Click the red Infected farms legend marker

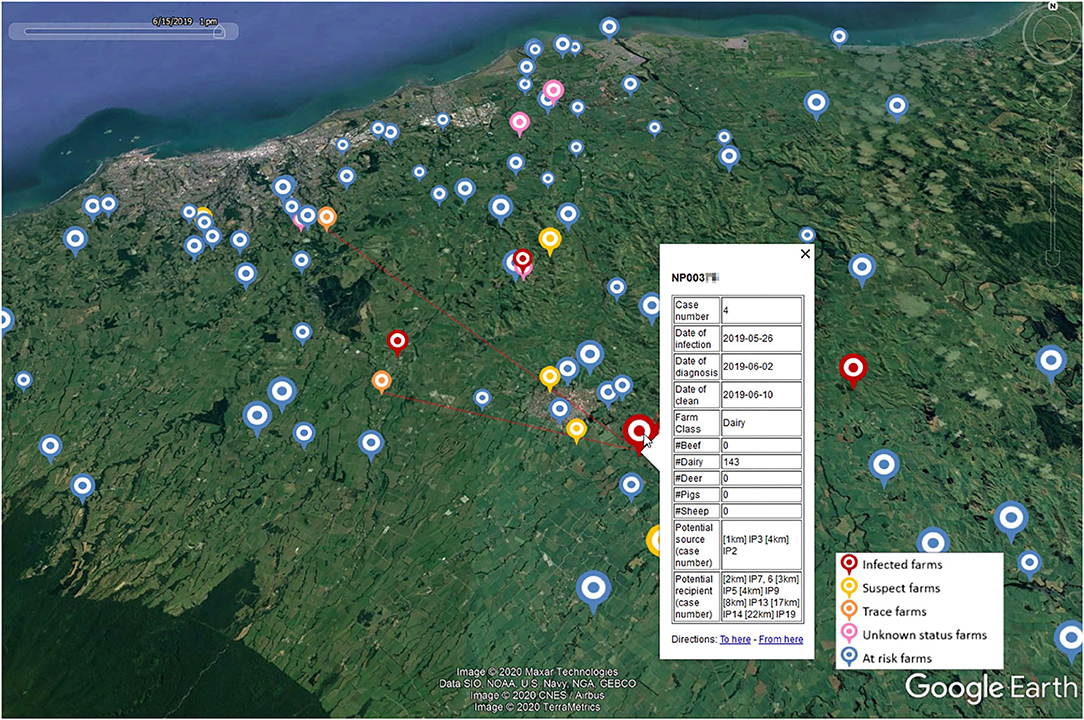click(849, 564)
